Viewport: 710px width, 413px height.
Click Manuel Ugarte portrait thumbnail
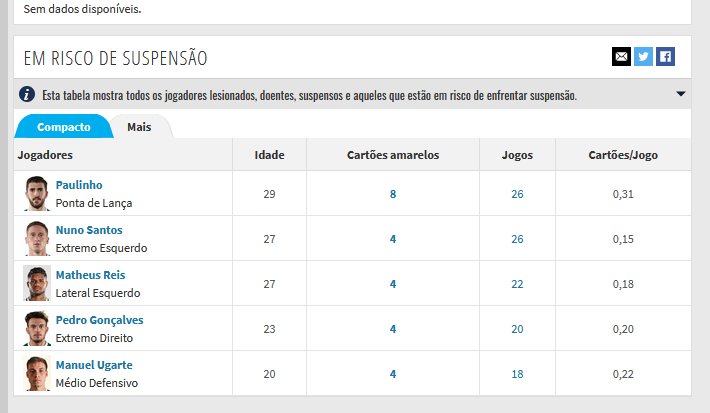coord(37,373)
